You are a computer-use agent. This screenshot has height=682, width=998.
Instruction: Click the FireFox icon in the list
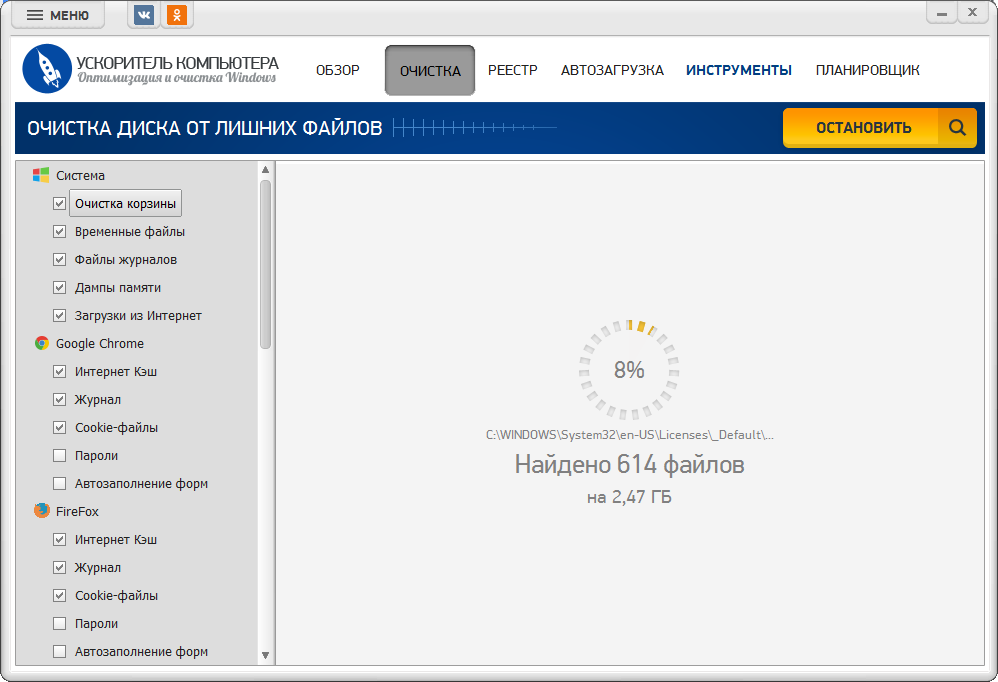(x=41, y=511)
